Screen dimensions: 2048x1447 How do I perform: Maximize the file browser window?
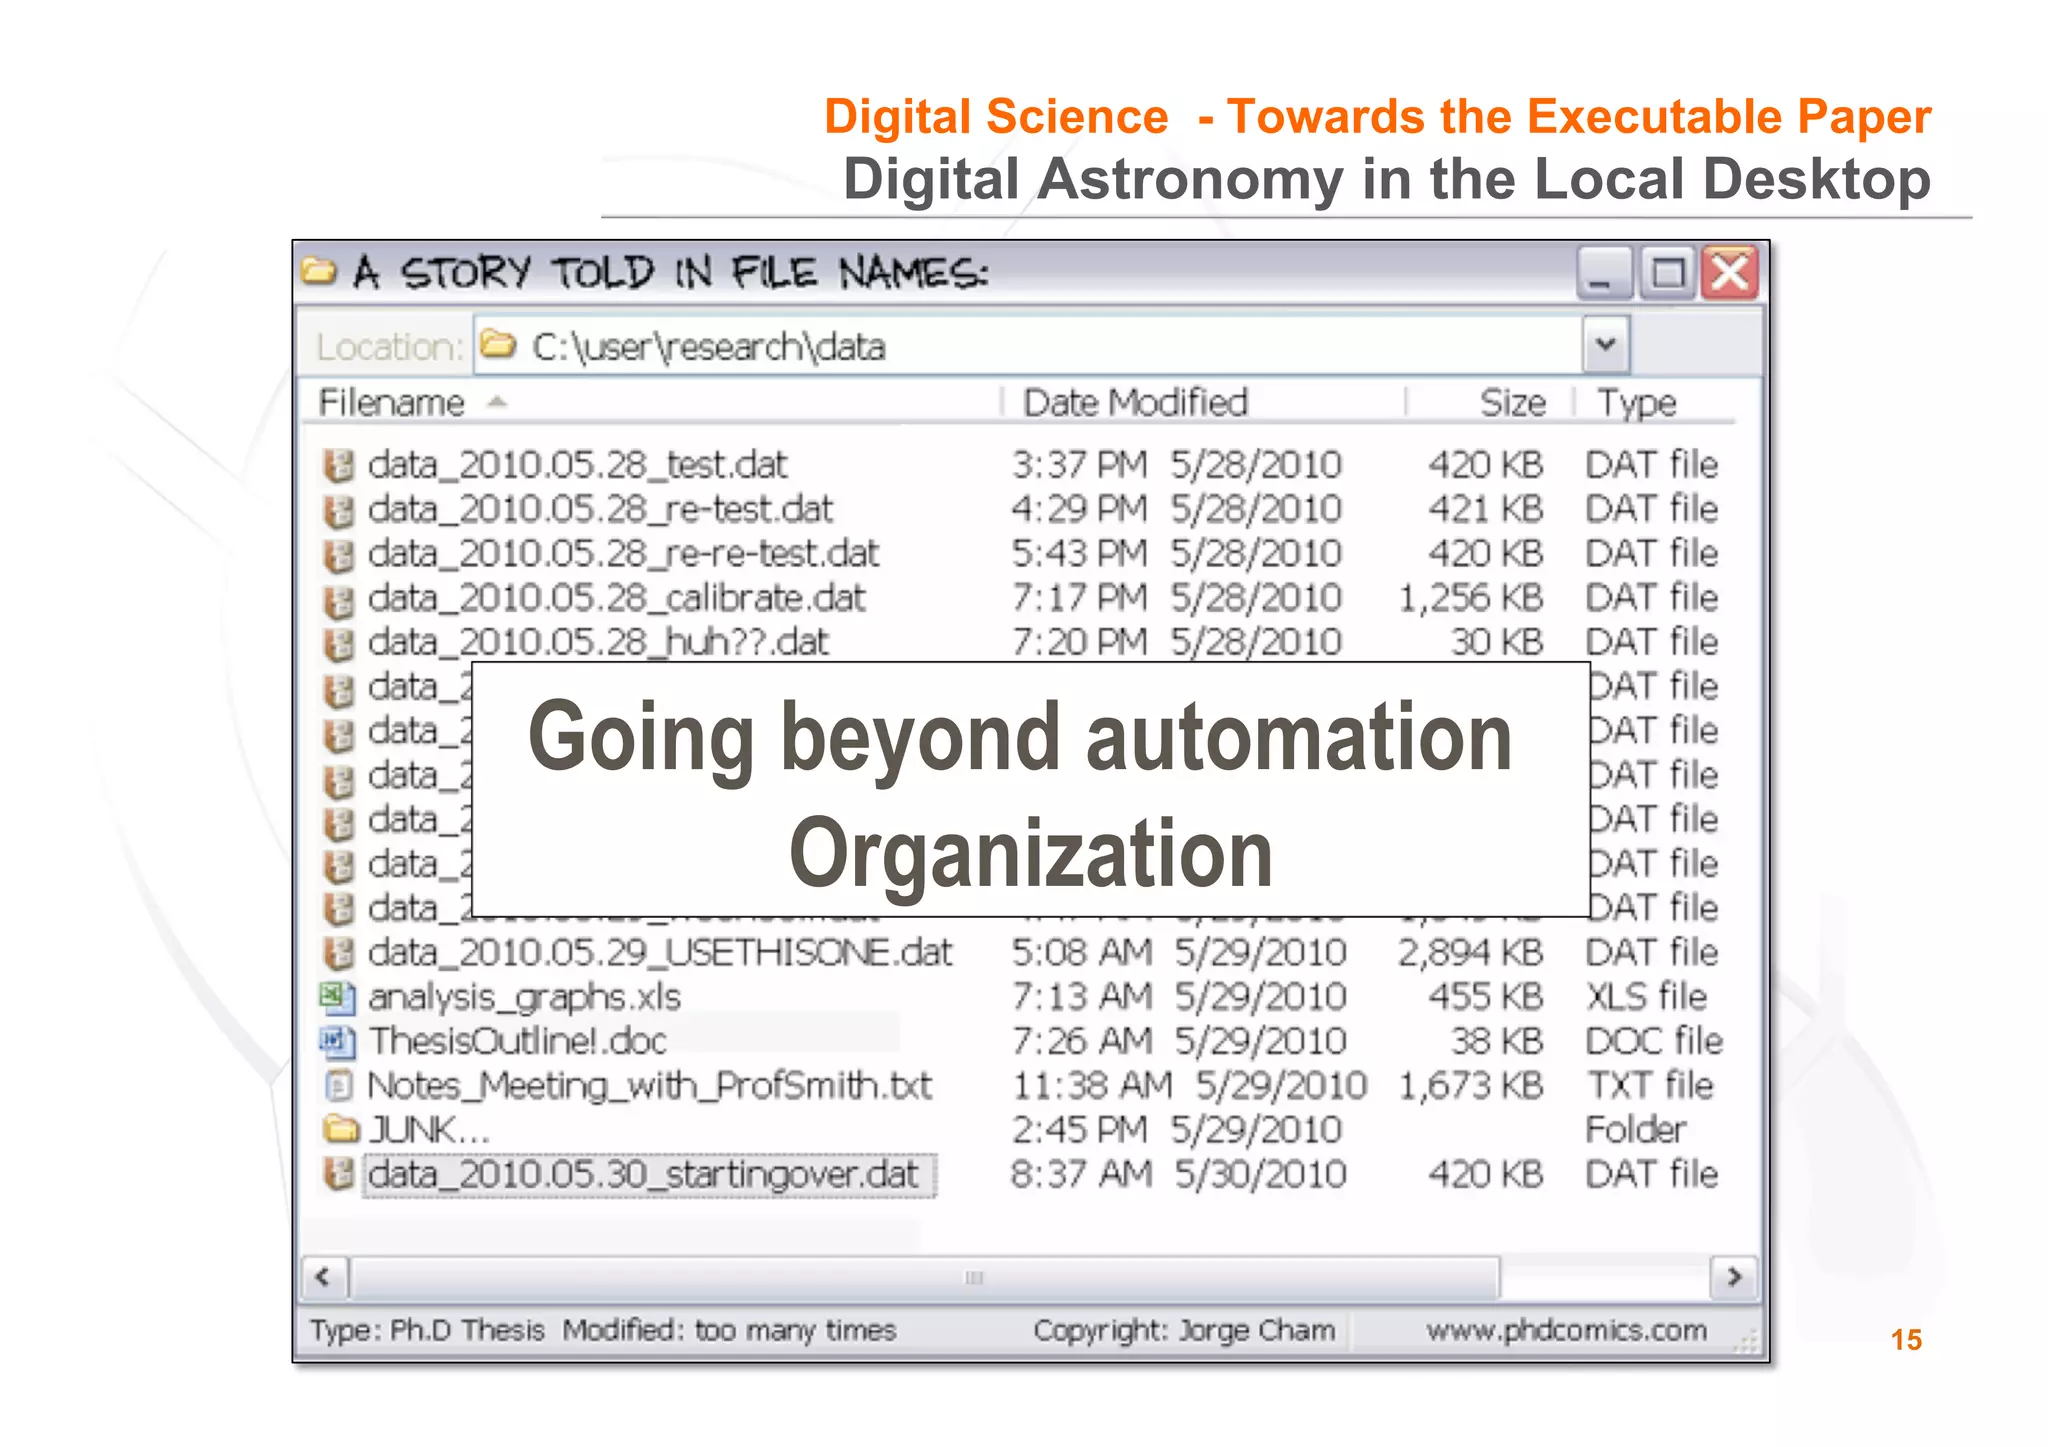[1667, 272]
